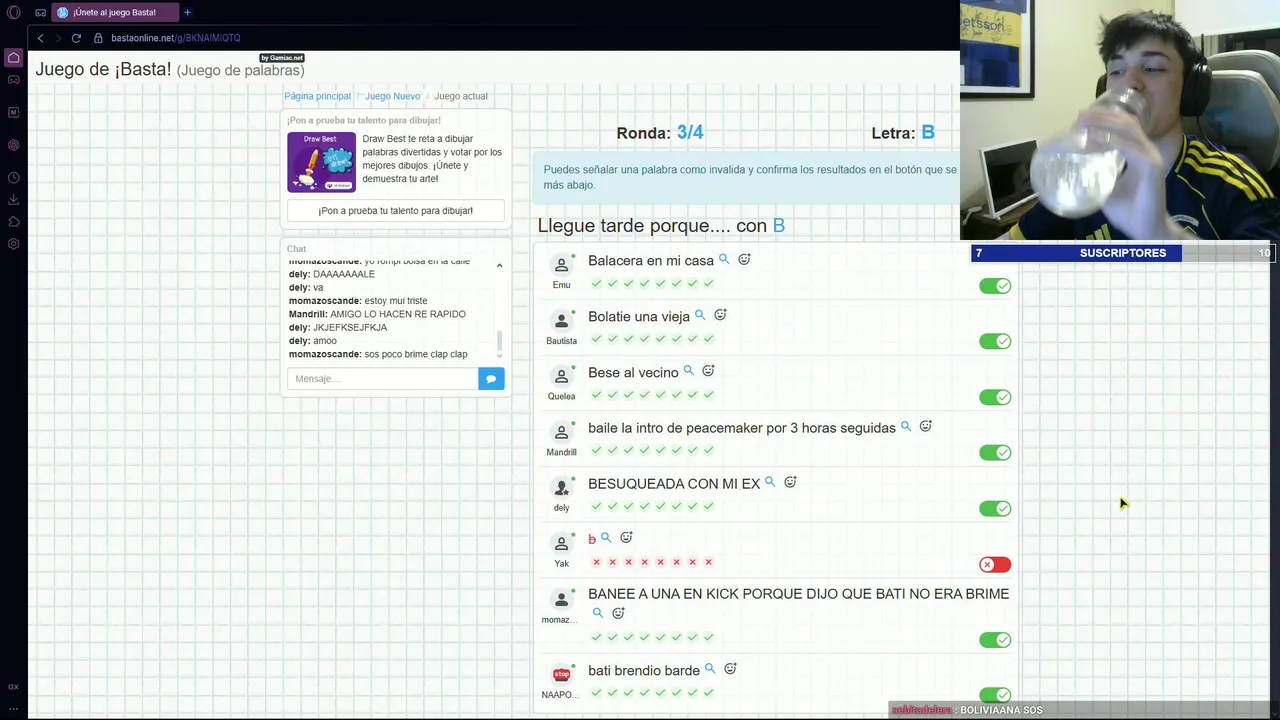Enable Yak's invalid answer toggle
The height and width of the screenshot is (720, 1280).
[x=995, y=564]
